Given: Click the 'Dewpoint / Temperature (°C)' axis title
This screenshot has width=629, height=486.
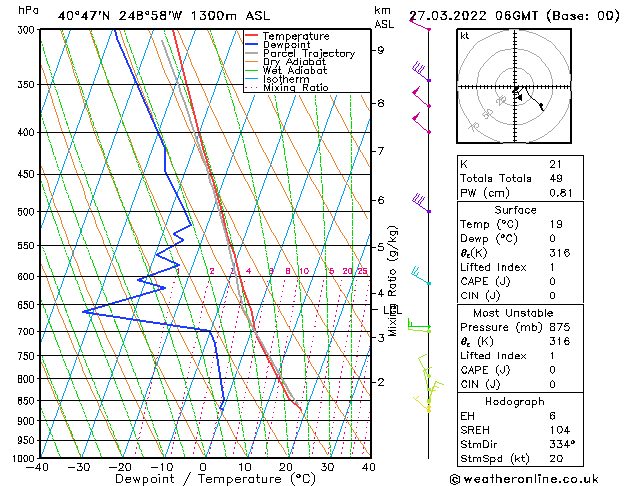Looking at the screenshot, I should tap(215, 479).
